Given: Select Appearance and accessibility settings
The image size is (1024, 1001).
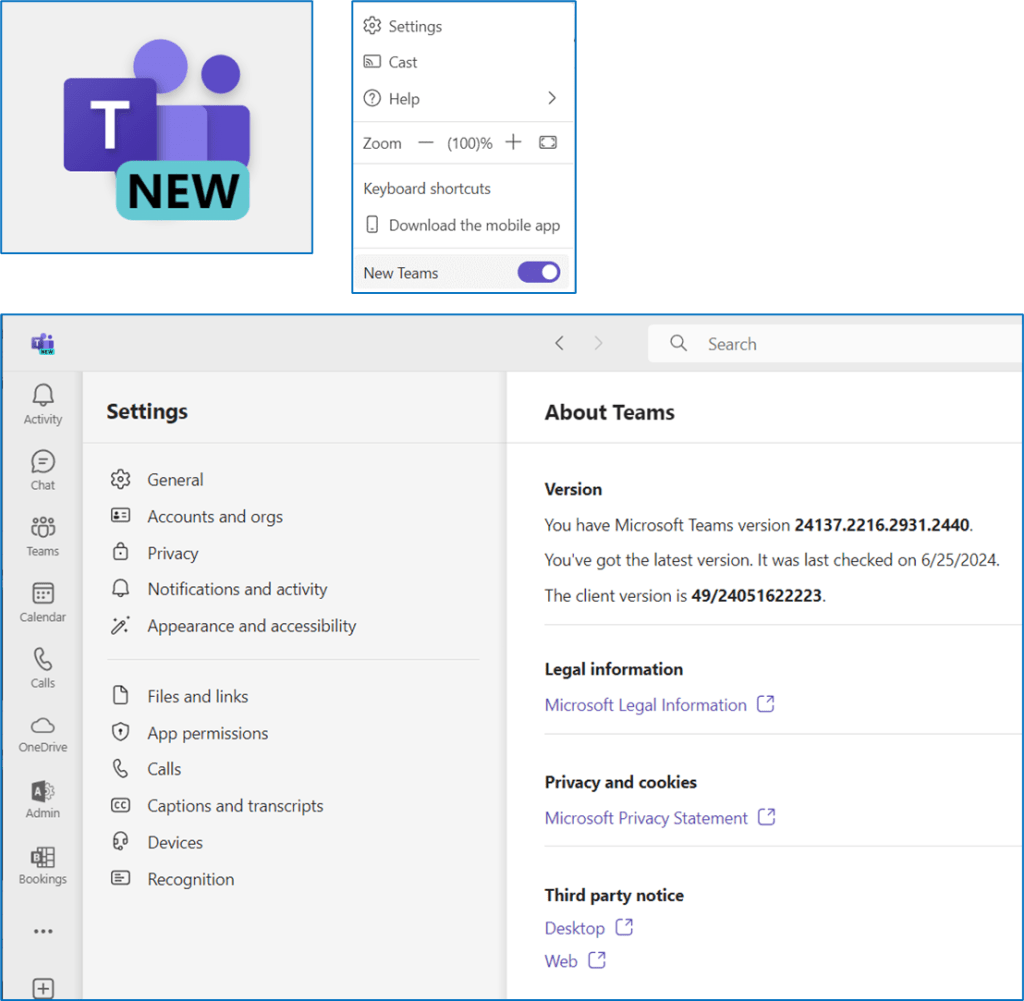Looking at the screenshot, I should [251, 626].
